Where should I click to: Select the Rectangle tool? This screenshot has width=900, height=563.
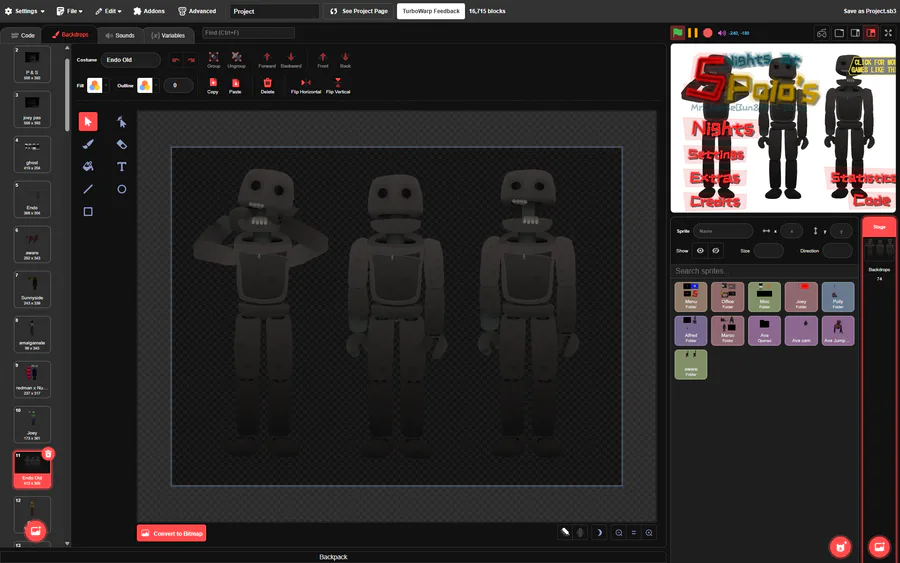[88, 211]
